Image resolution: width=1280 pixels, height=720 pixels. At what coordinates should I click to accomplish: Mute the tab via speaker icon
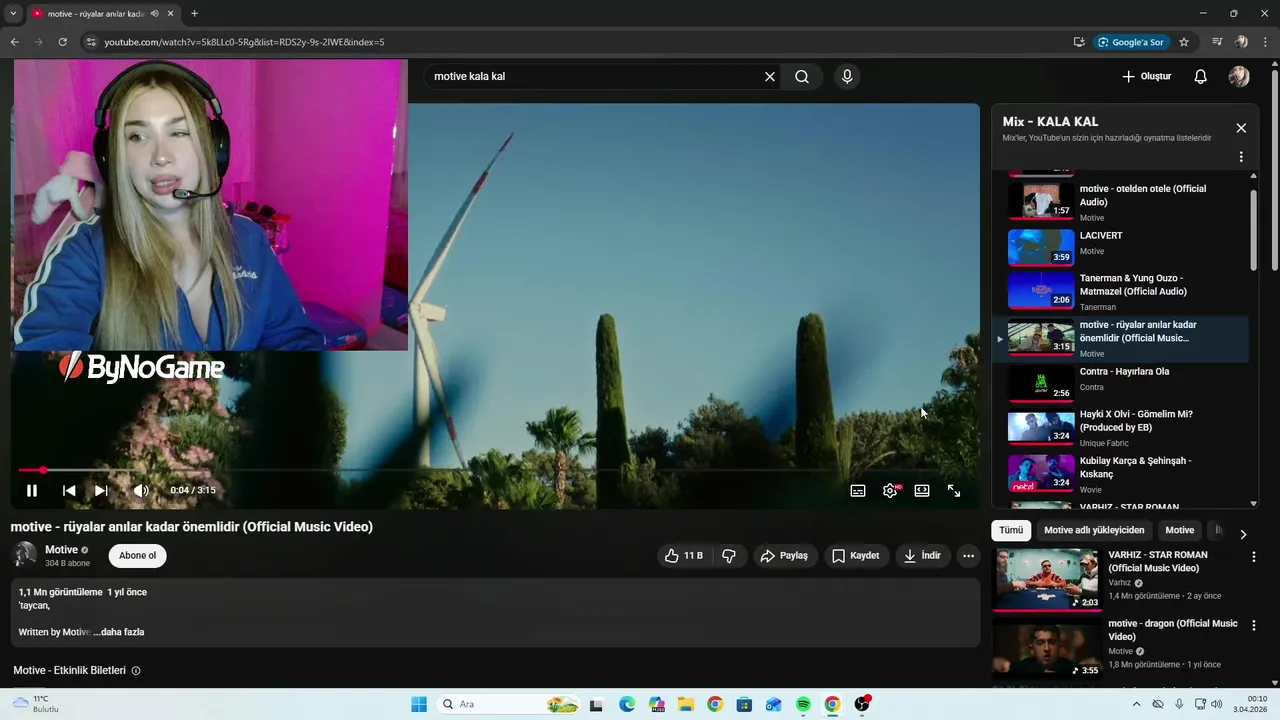click(154, 14)
